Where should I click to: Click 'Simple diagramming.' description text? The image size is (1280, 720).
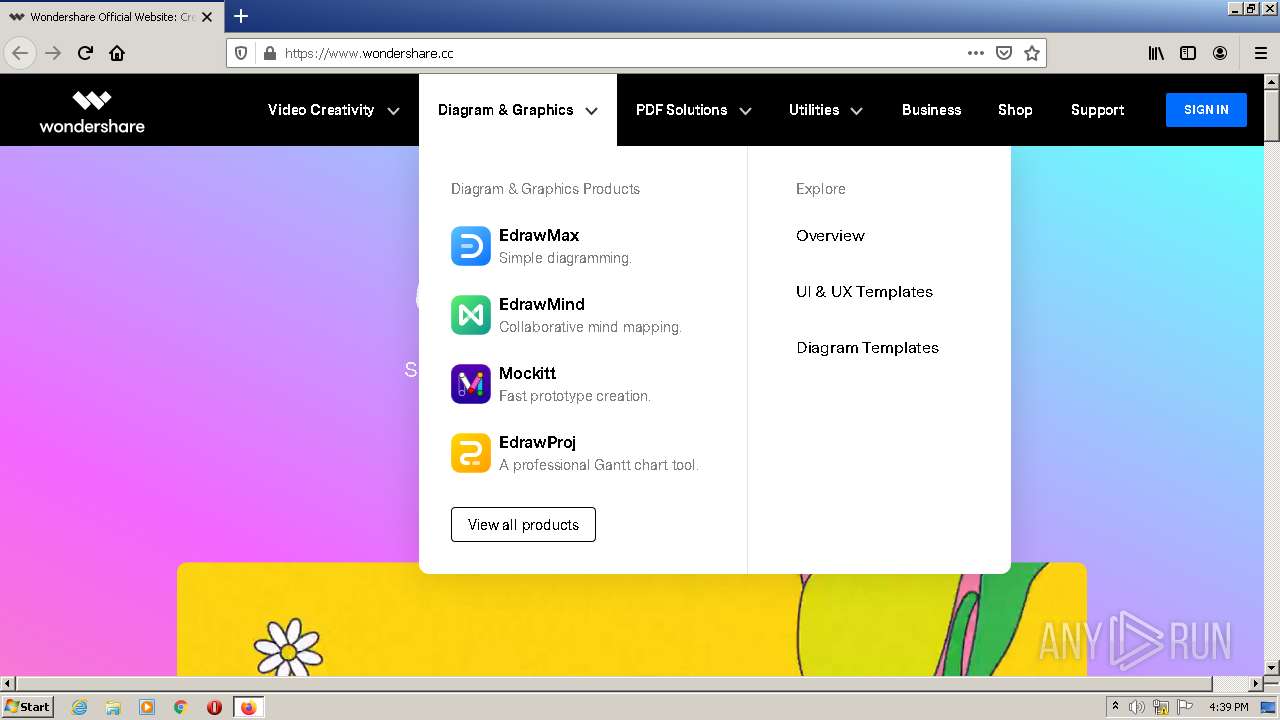point(565,258)
